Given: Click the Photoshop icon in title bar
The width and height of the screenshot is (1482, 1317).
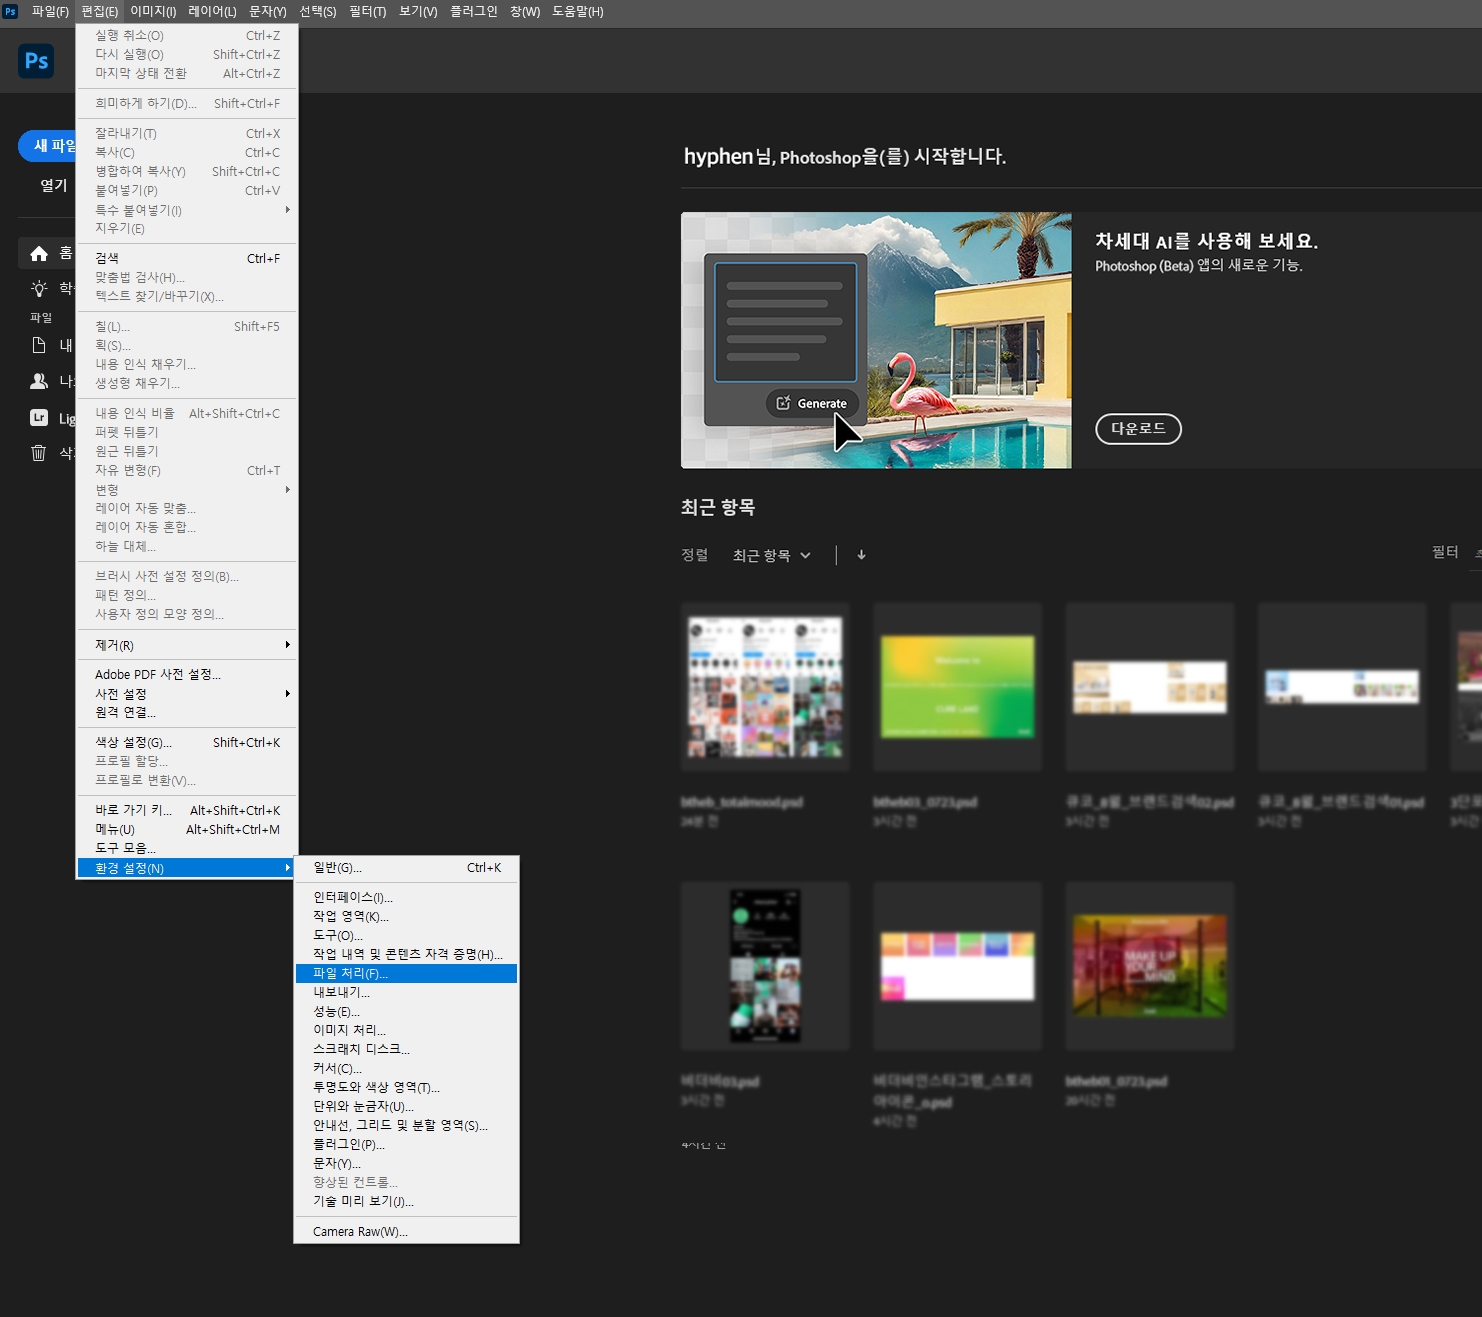Looking at the screenshot, I should tap(10, 11).
